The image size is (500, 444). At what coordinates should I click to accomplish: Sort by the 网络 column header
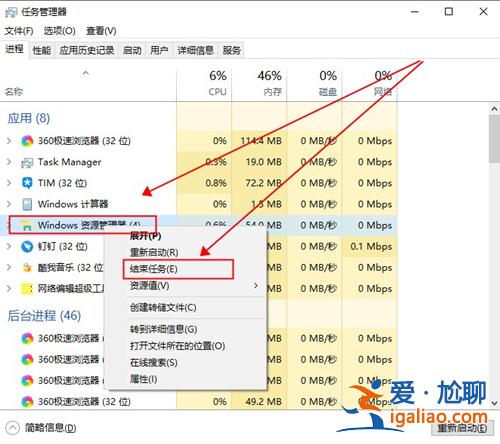pyautogui.click(x=370, y=83)
